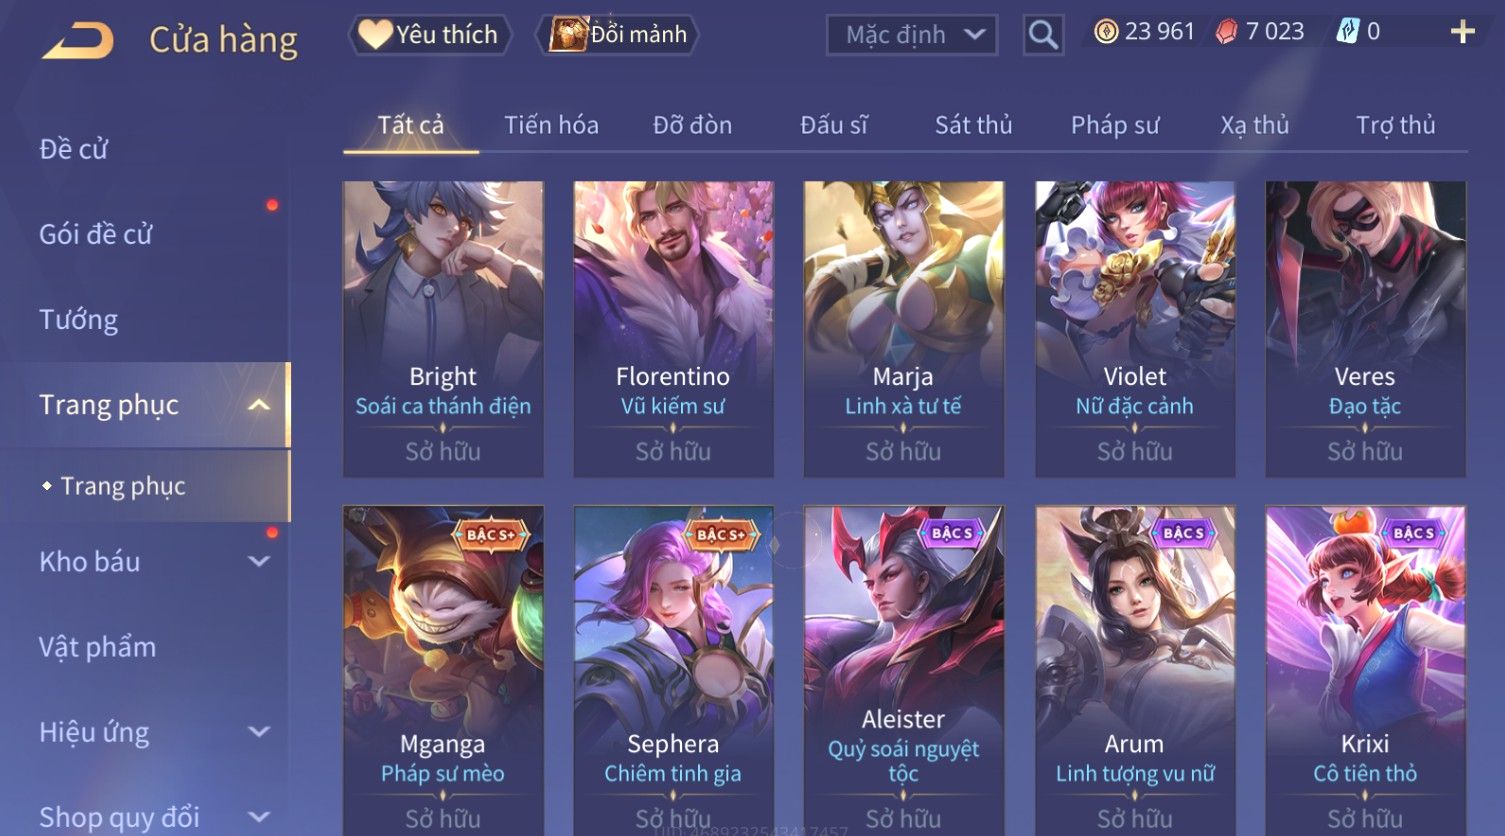
Task: Click the red gem currency icon
Action: point(1226,32)
